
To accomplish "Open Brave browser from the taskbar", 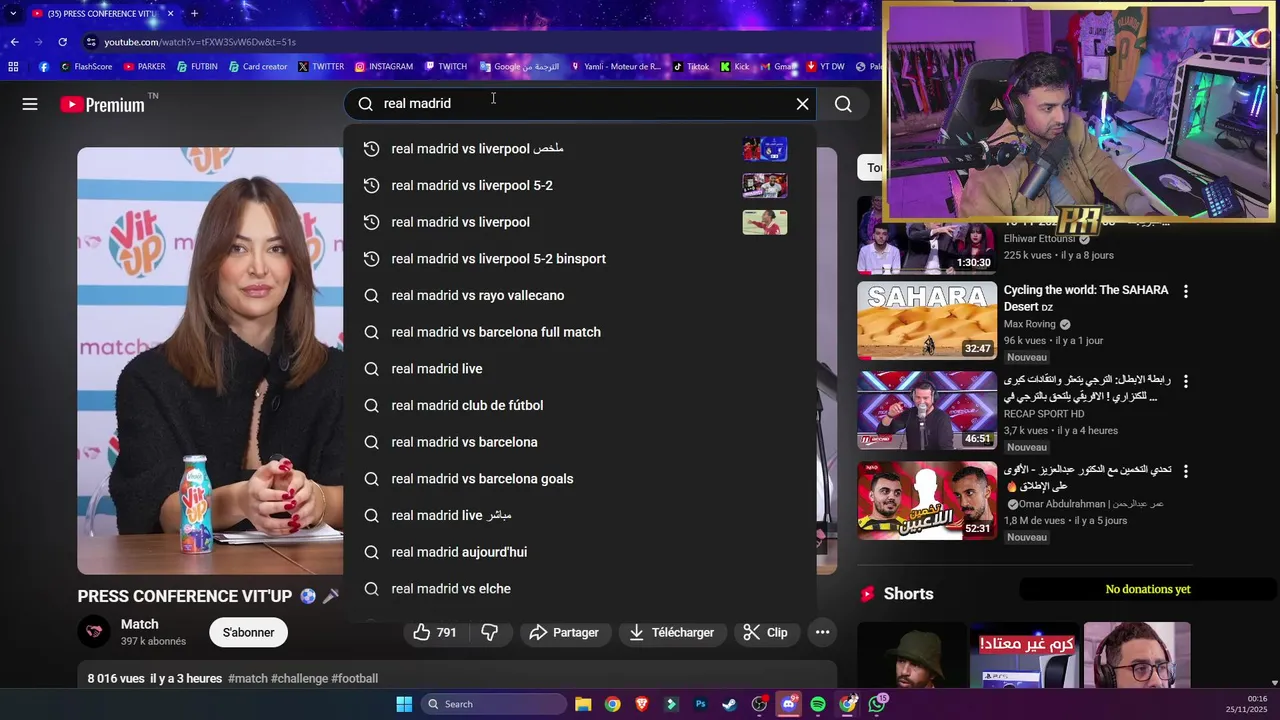I will 642,704.
